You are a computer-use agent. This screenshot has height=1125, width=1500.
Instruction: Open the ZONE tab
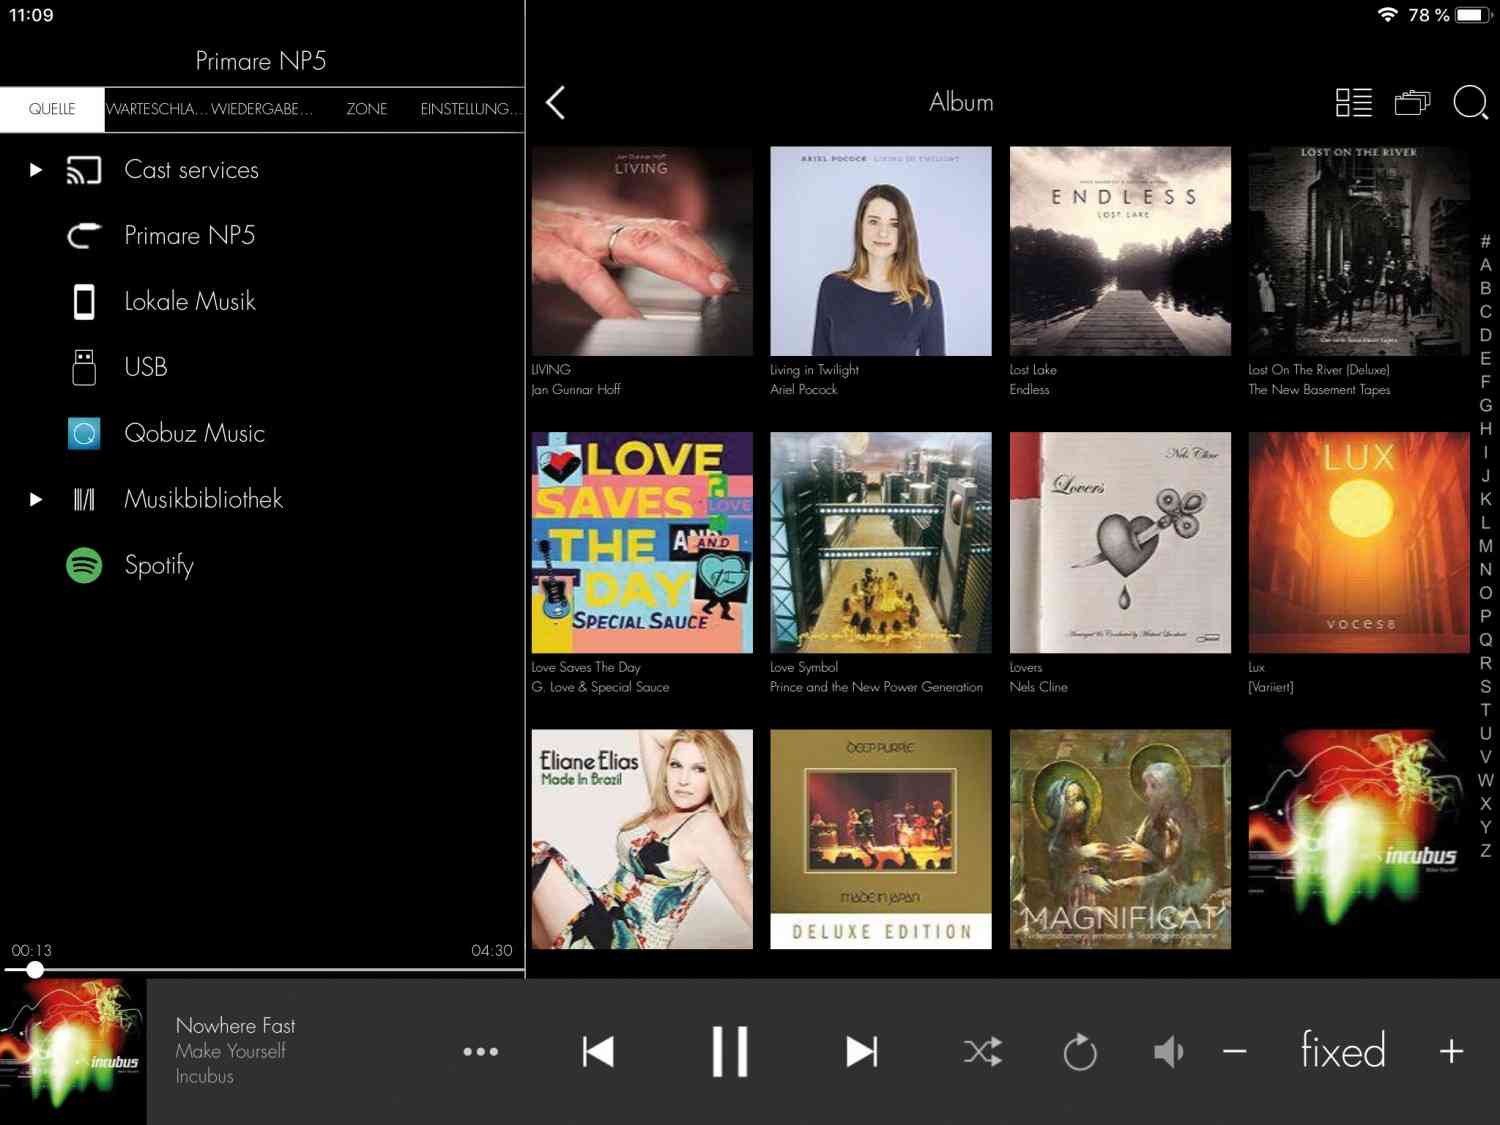[x=367, y=109]
